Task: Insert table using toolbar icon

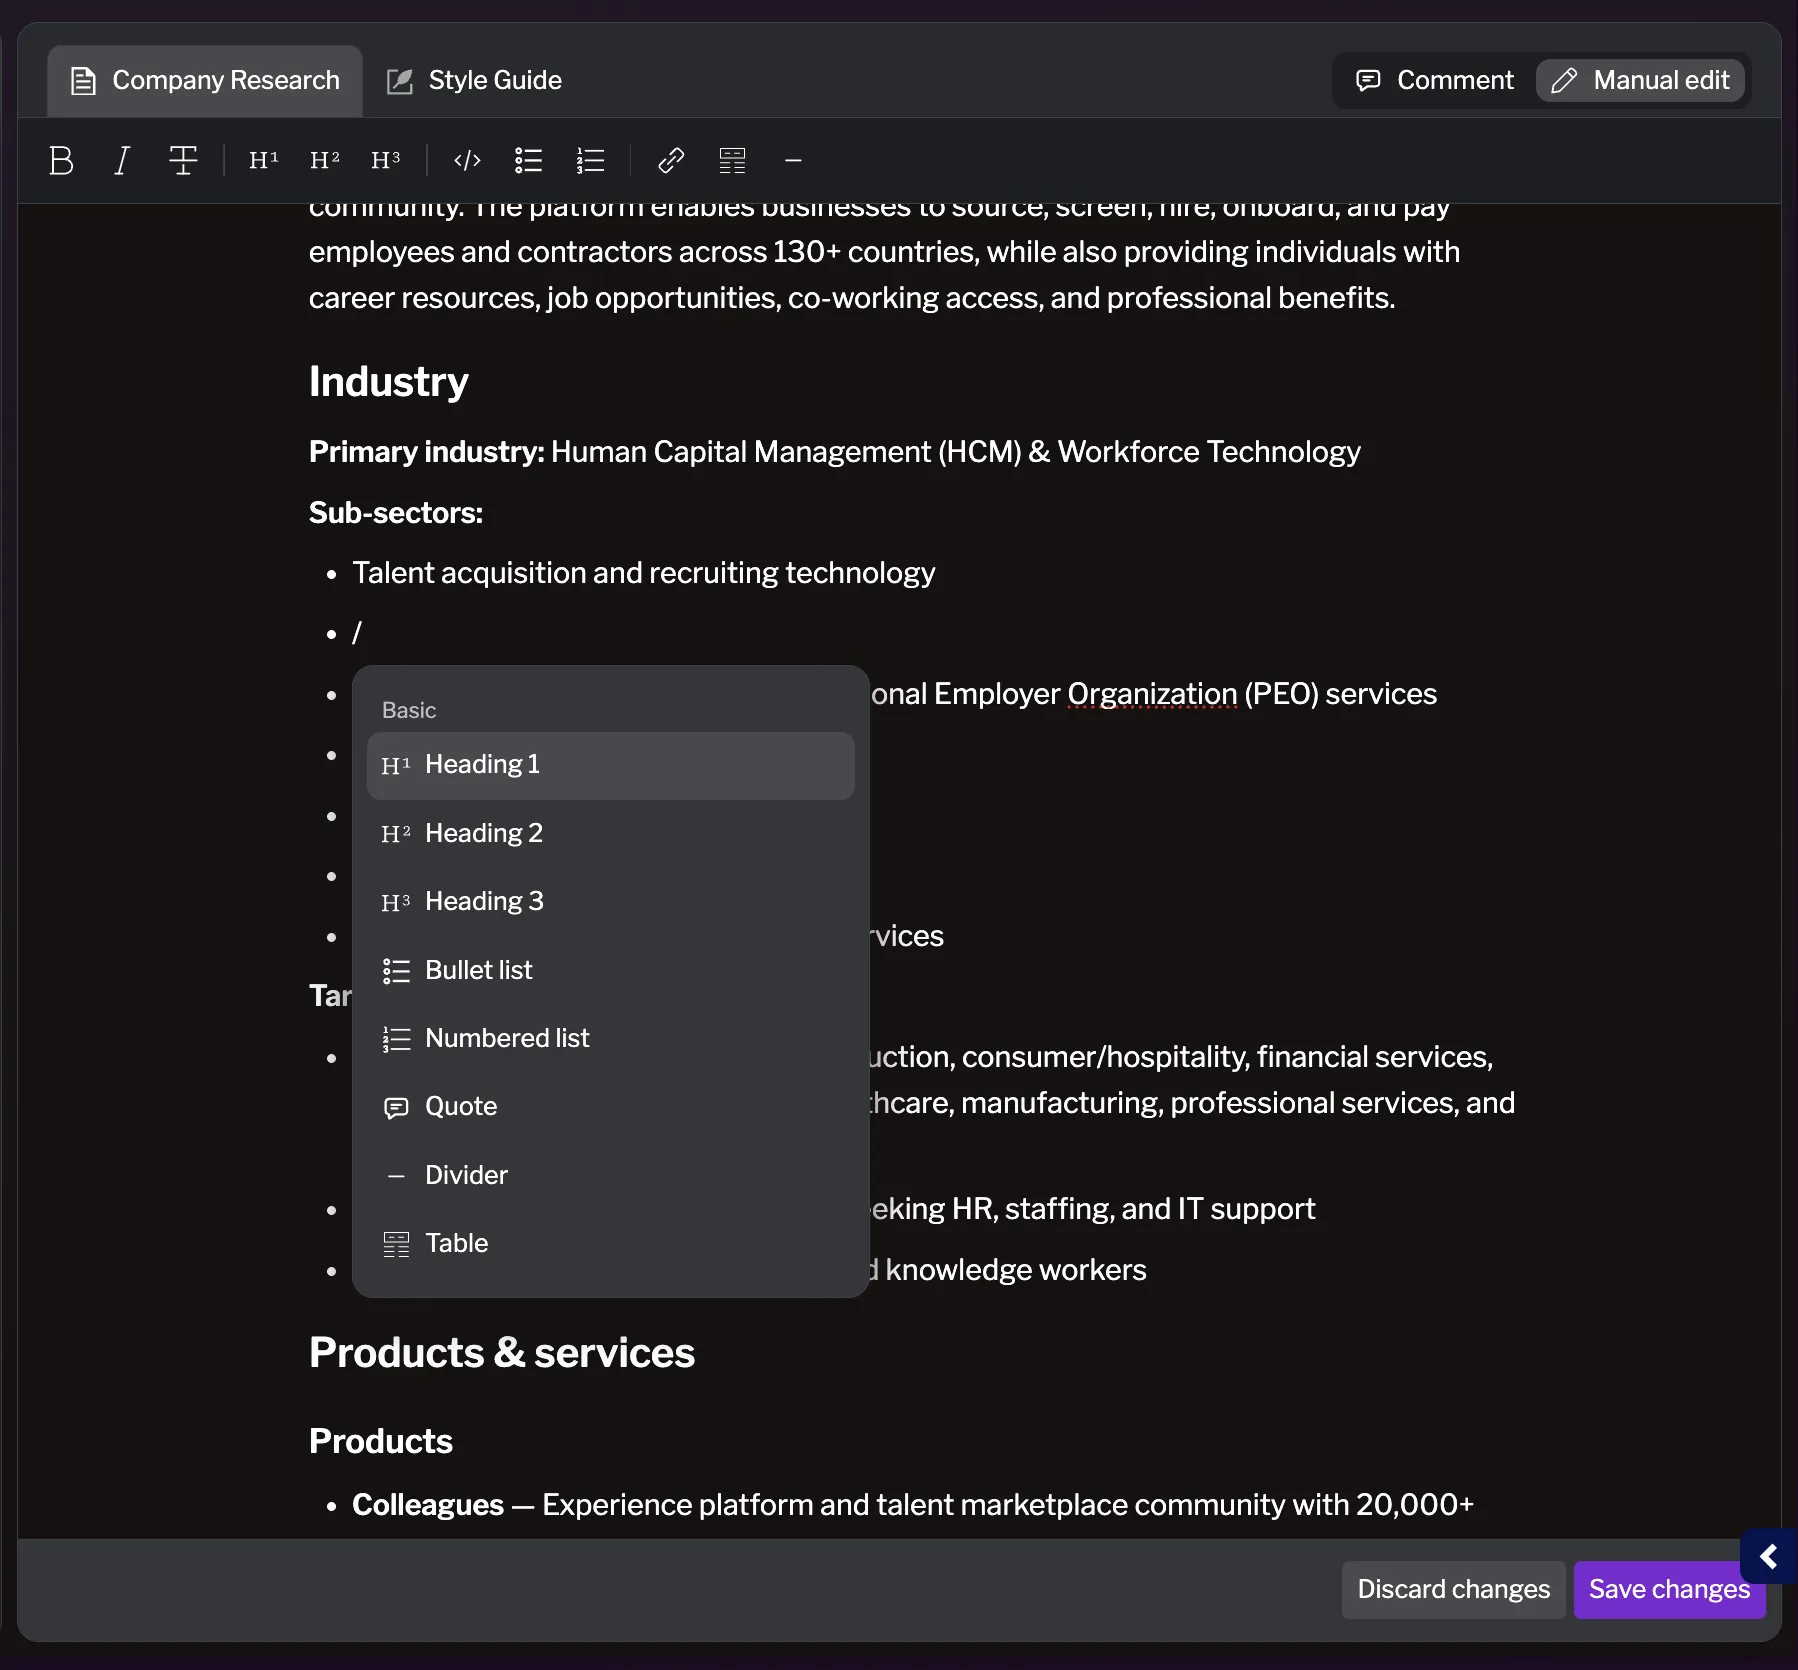Action: click(x=732, y=160)
